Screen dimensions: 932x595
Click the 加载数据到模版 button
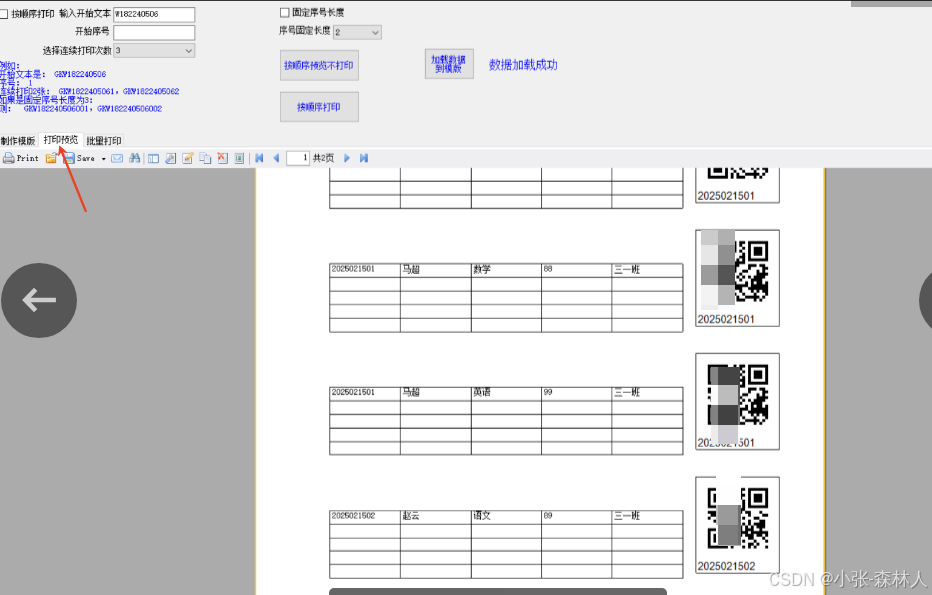point(449,64)
